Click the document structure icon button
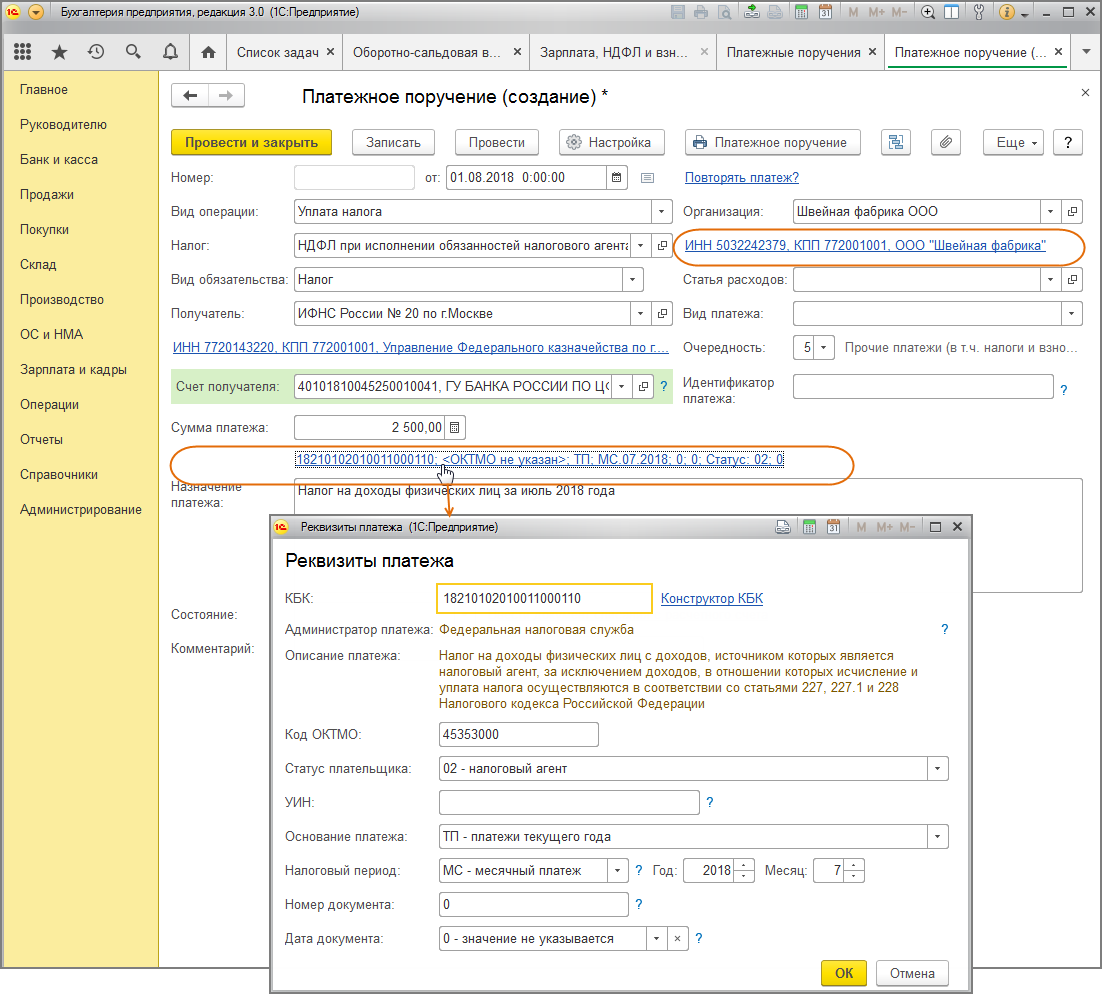The image size is (1102, 995). tap(895, 142)
